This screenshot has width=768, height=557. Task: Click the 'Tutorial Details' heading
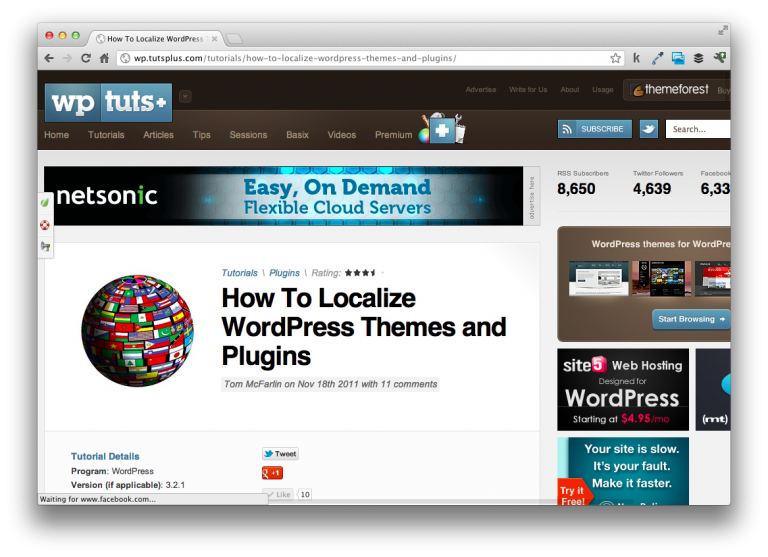(x=105, y=457)
